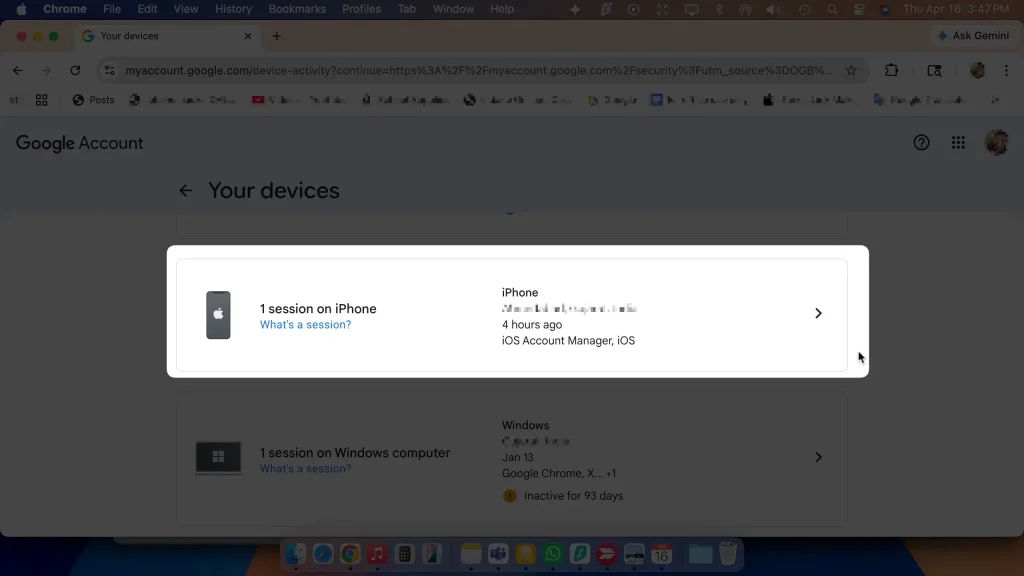Screen dimensions: 1024x576
Task: Click What's a session link under iPhone
Action: pos(305,325)
